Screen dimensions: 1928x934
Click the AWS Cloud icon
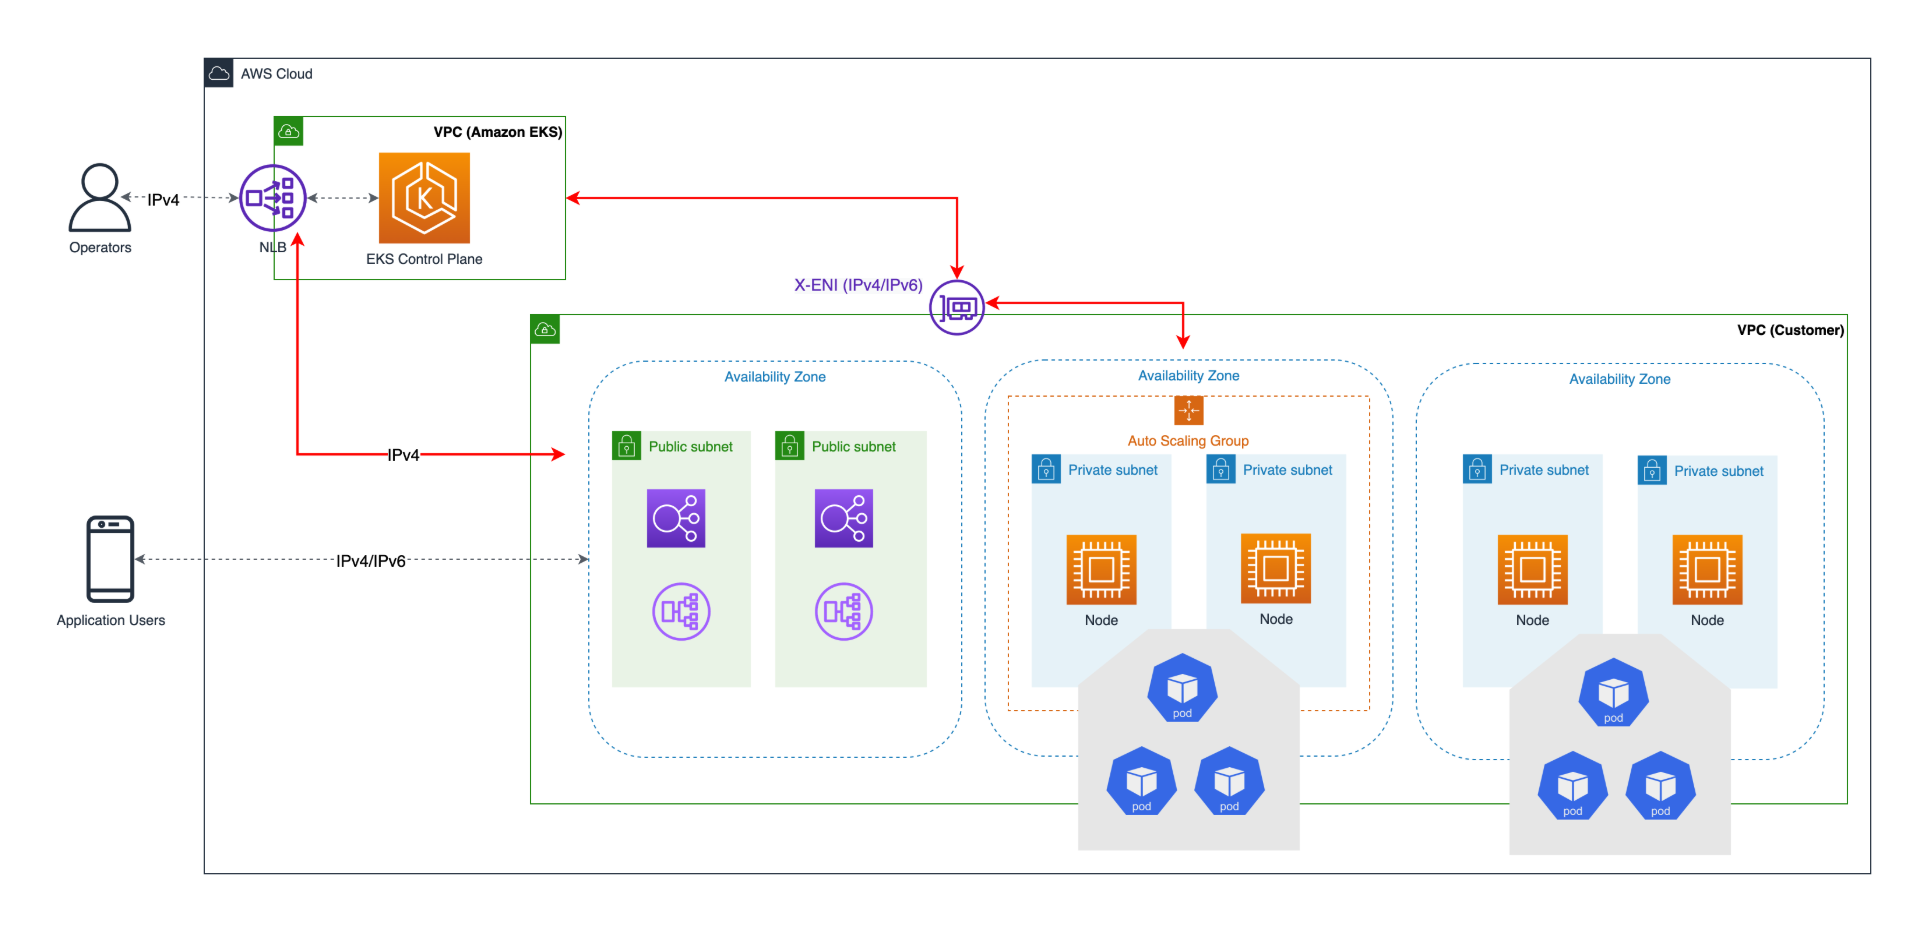pos(219,73)
